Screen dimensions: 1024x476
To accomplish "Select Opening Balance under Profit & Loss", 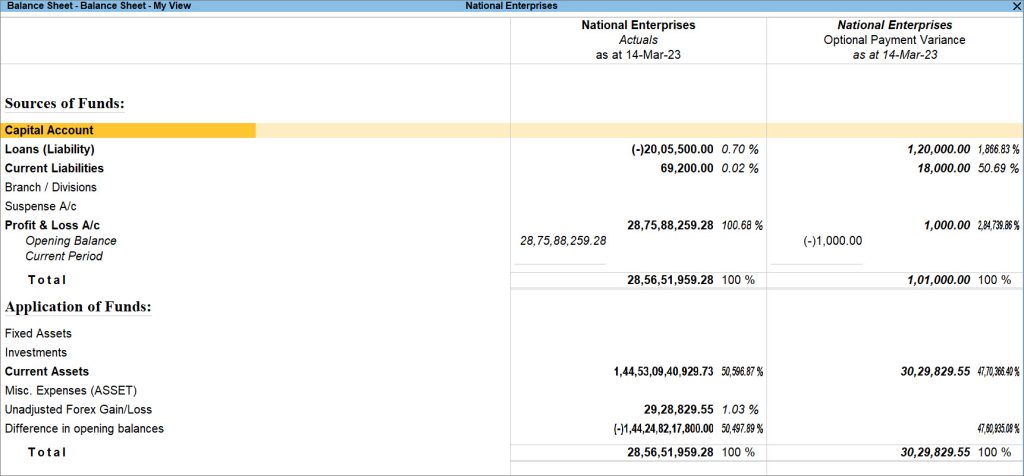I will coord(71,241).
